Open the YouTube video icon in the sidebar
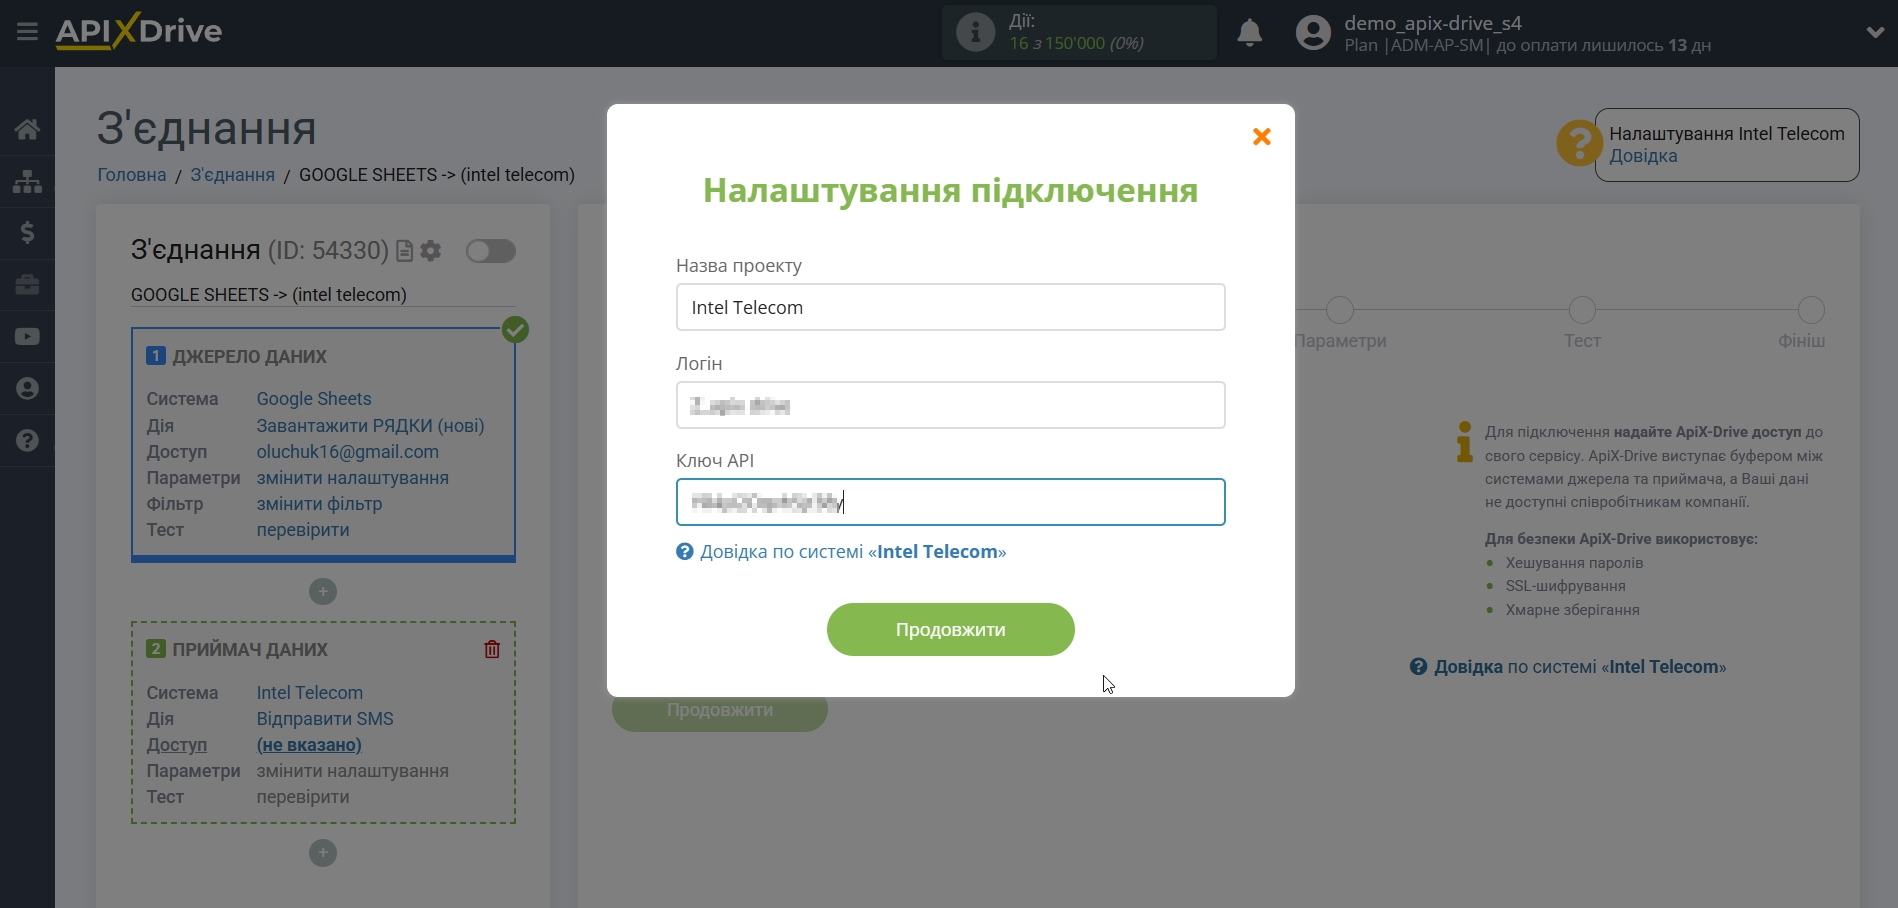 pos(27,337)
